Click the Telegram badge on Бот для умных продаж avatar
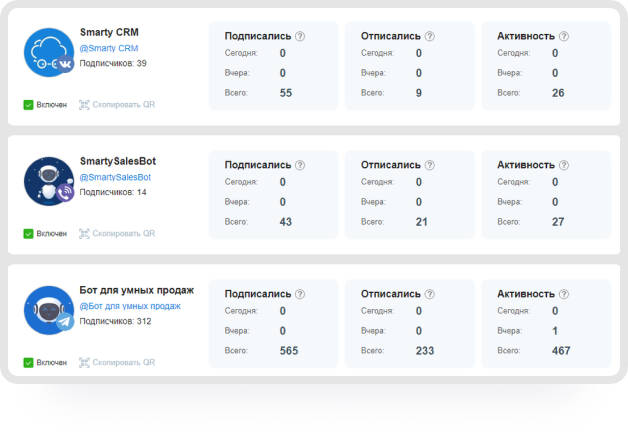The height and width of the screenshot is (444, 628). tap(65, 322)
